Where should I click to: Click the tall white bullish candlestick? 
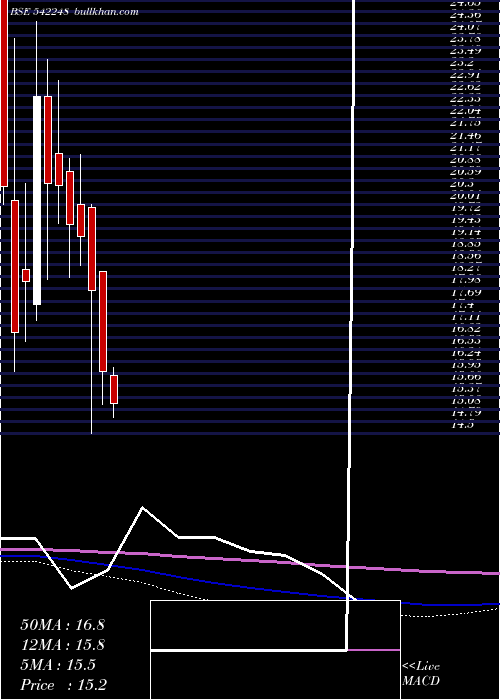[x=37, y=200]
